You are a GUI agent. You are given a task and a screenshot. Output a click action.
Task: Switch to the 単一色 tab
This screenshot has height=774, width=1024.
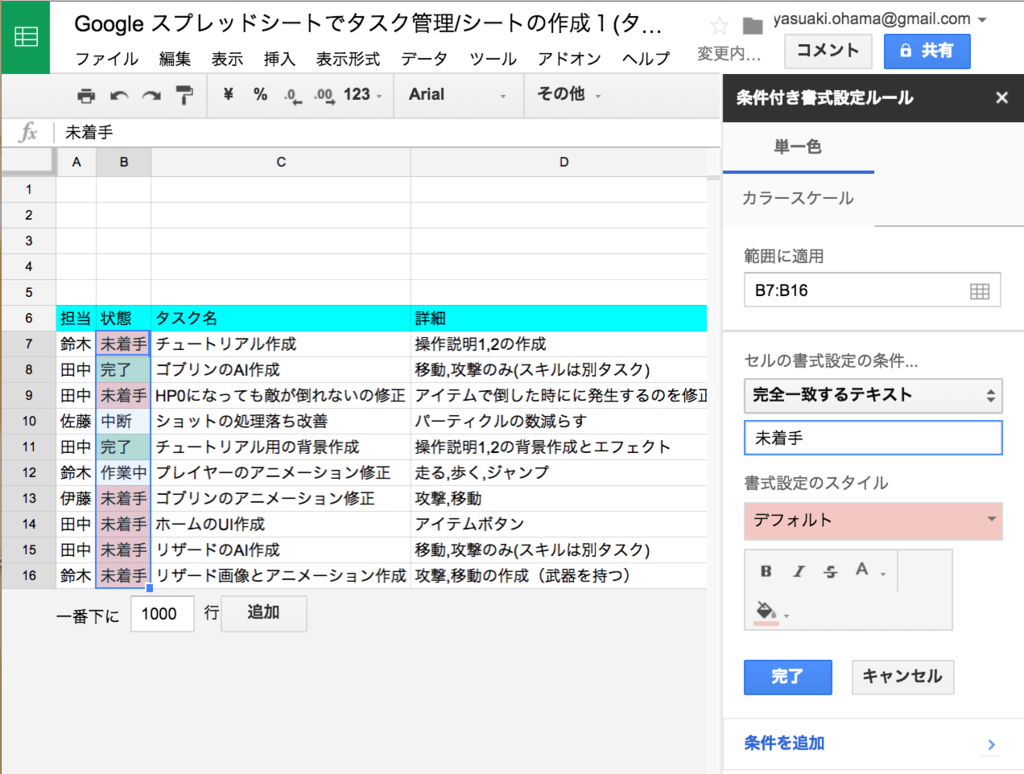tap(798, 147)
